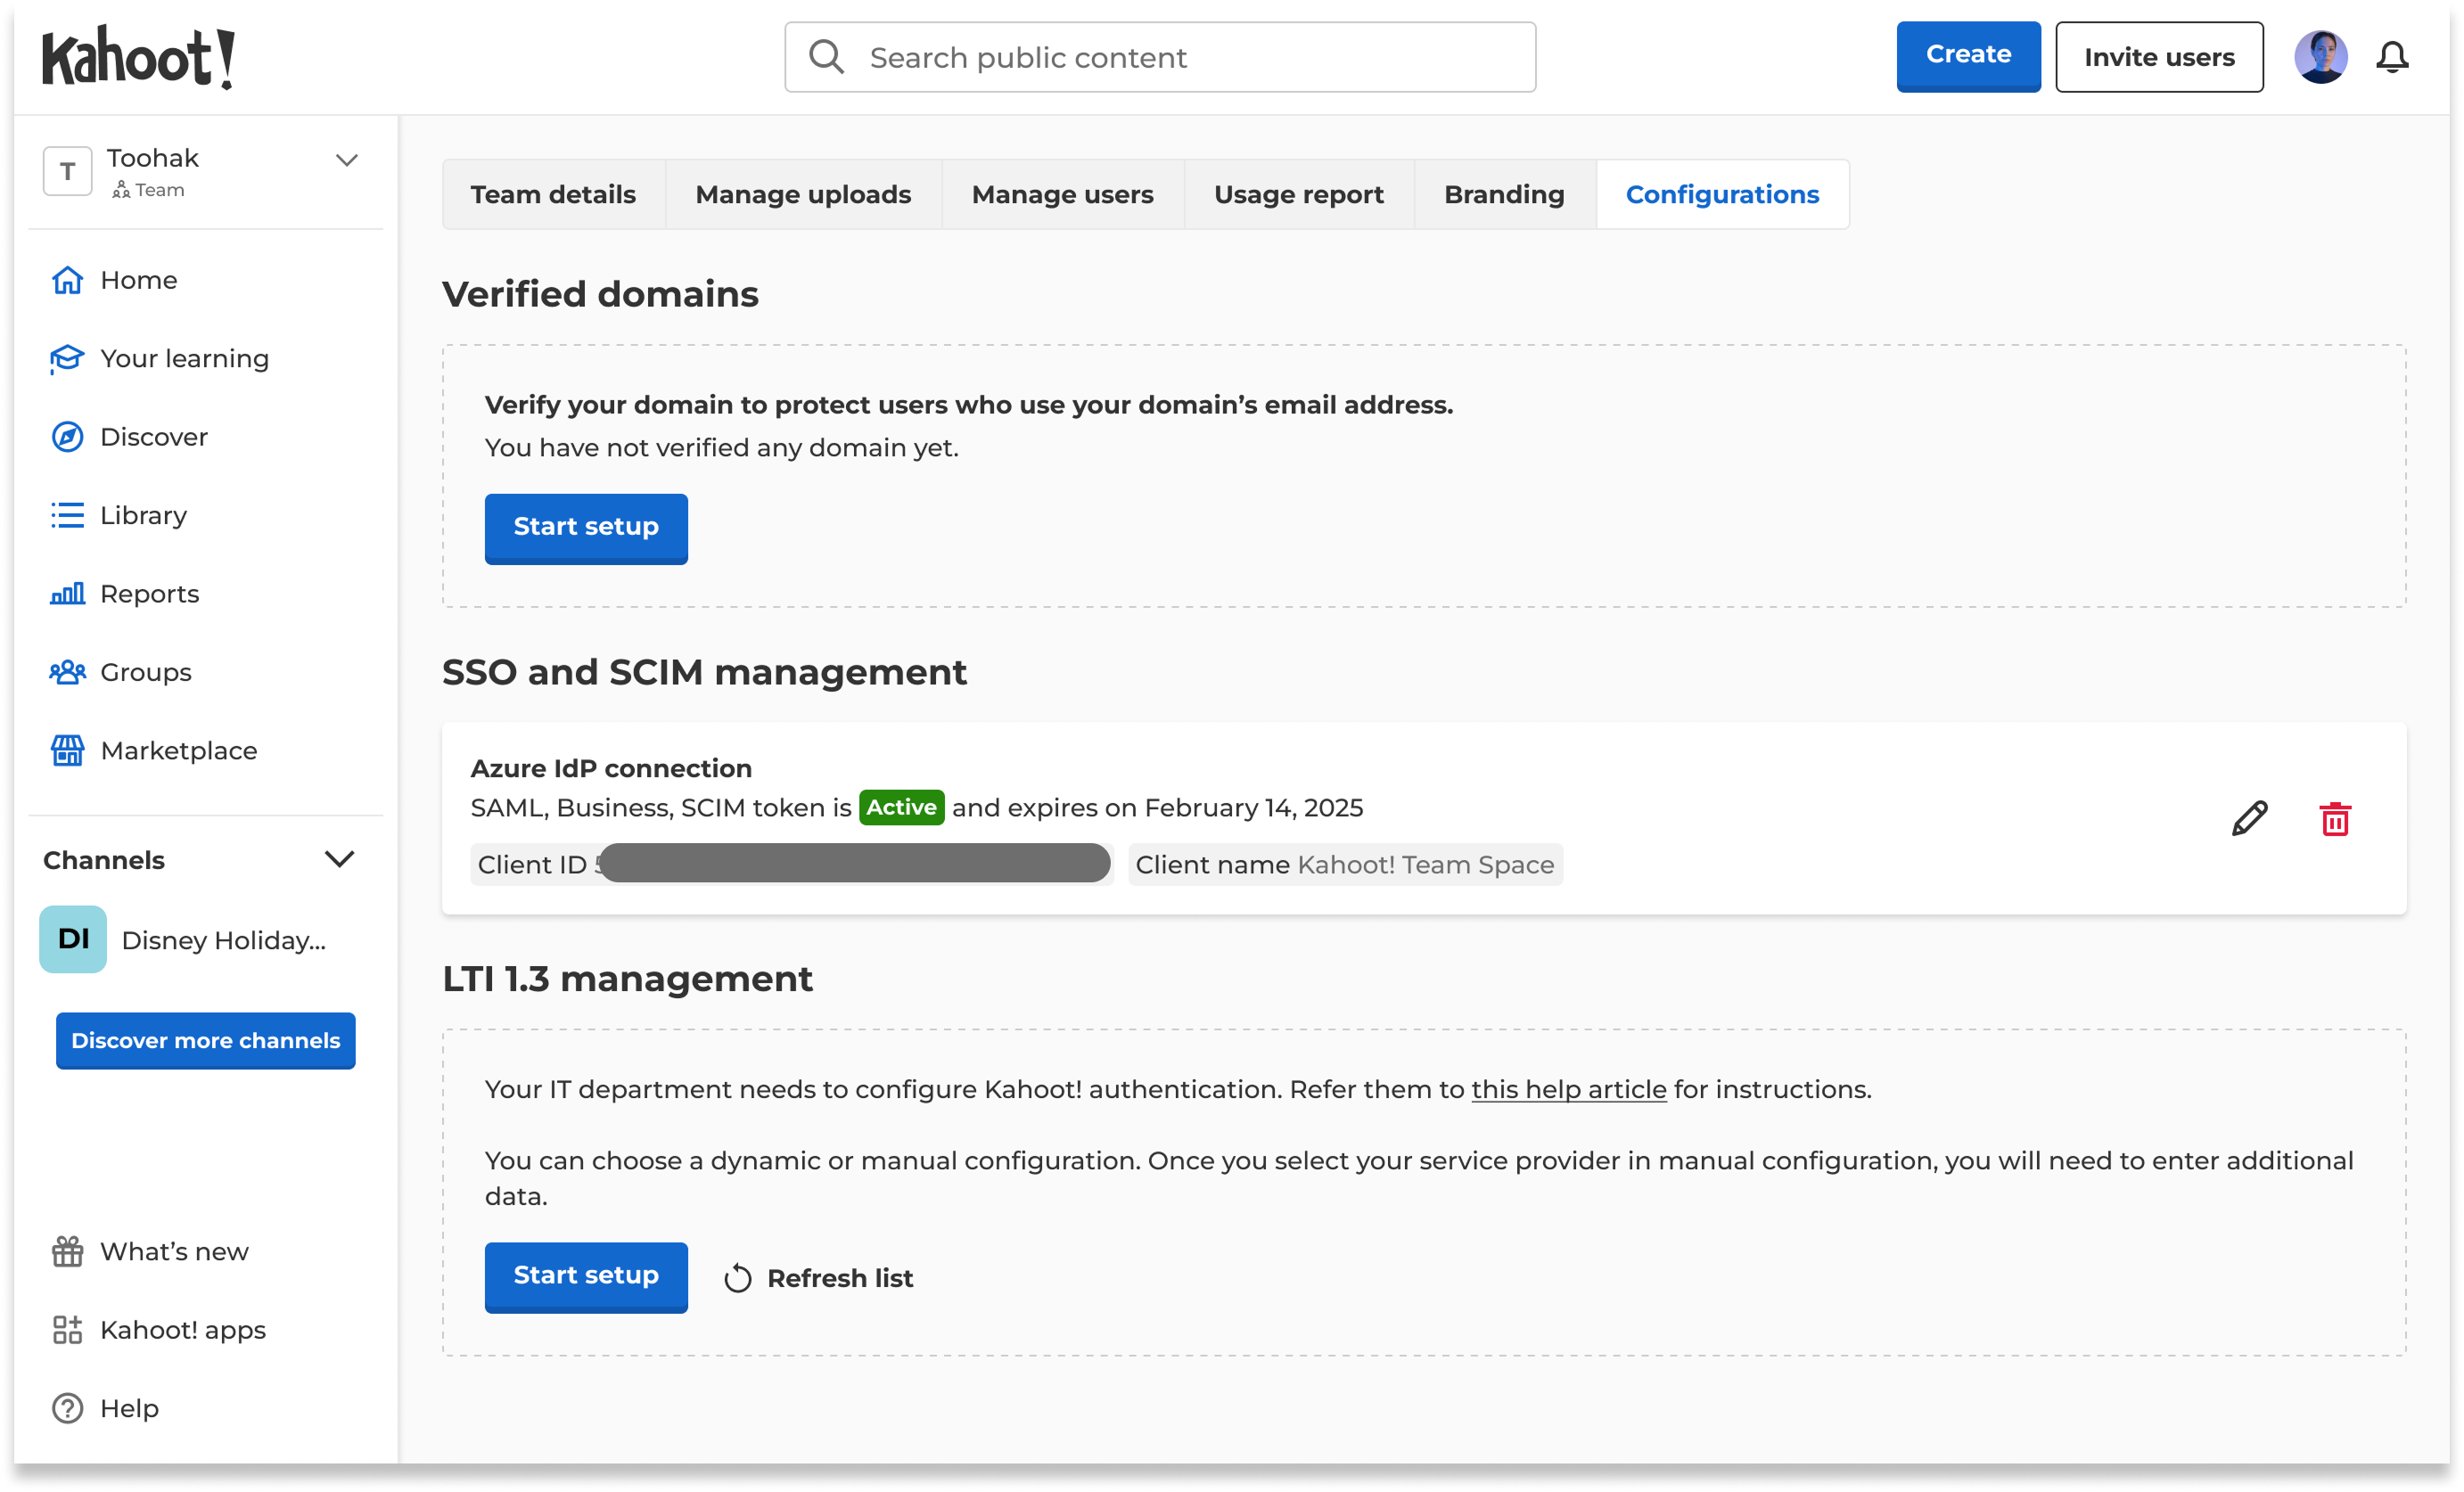
Task: Edit the Azure IdP connection with pencil icon
Action: coord(2249,819)
